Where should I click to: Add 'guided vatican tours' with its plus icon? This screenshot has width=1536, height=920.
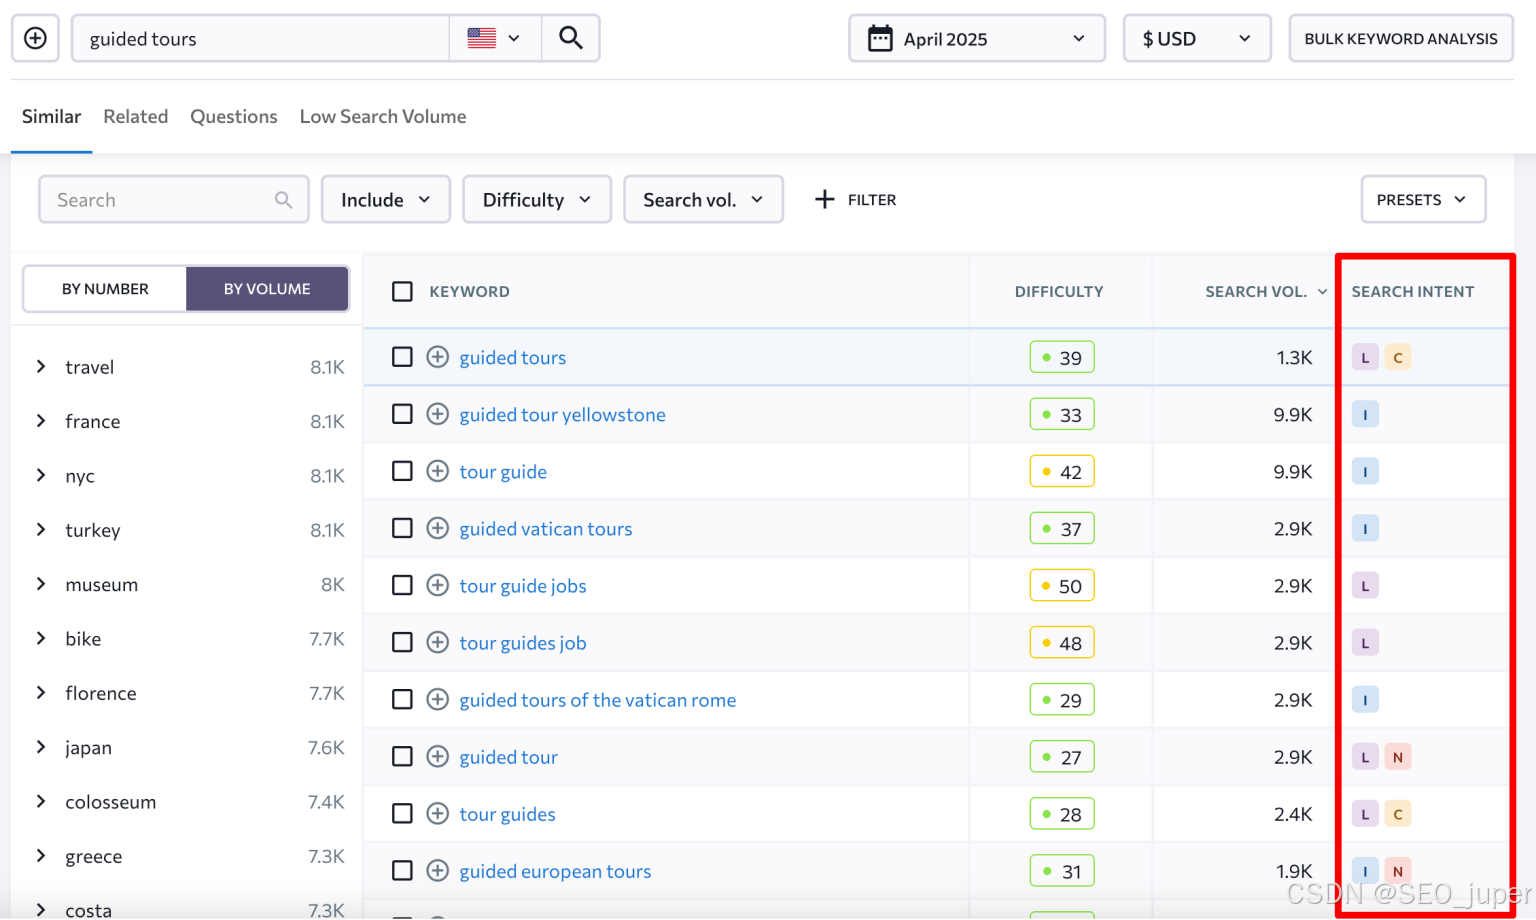tap(437, 528)
